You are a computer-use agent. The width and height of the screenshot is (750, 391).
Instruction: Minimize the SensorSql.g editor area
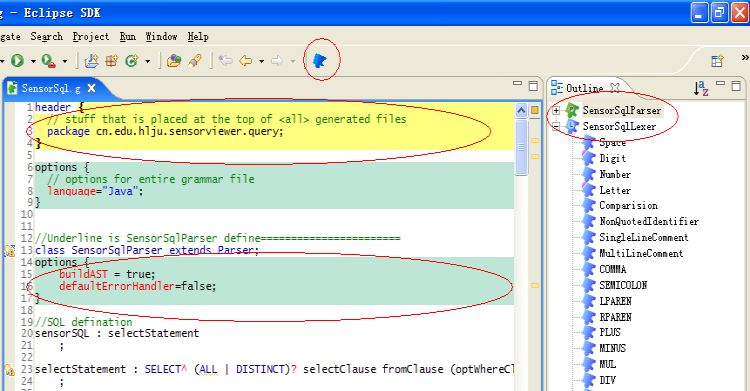(x=517, y=84)
